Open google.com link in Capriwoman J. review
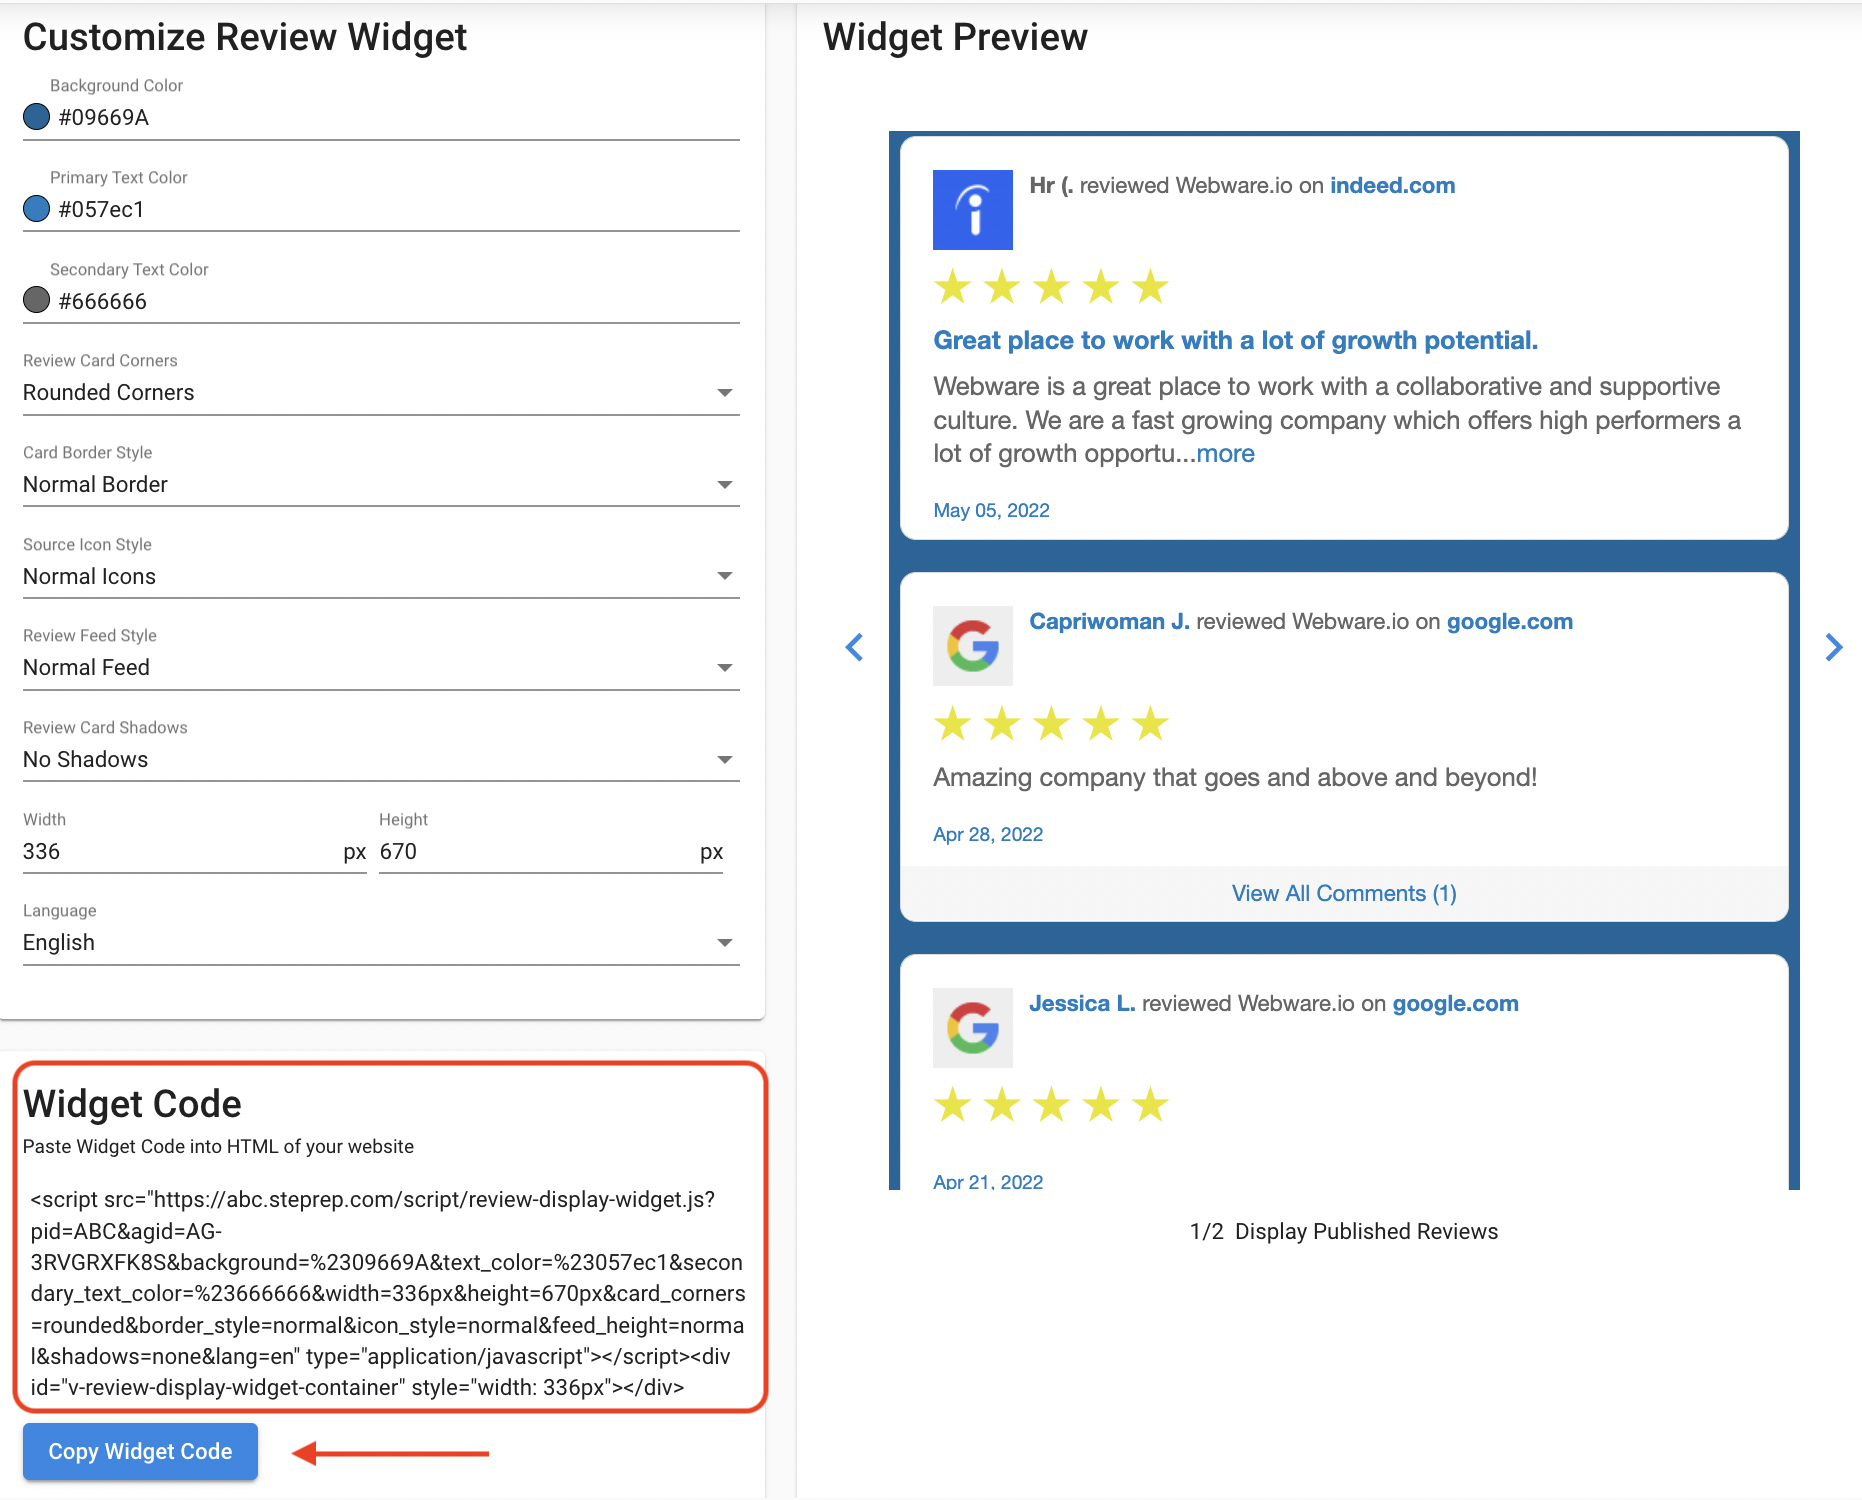Screen dimensions: 1862x1500 click(x=1509, y=622)
